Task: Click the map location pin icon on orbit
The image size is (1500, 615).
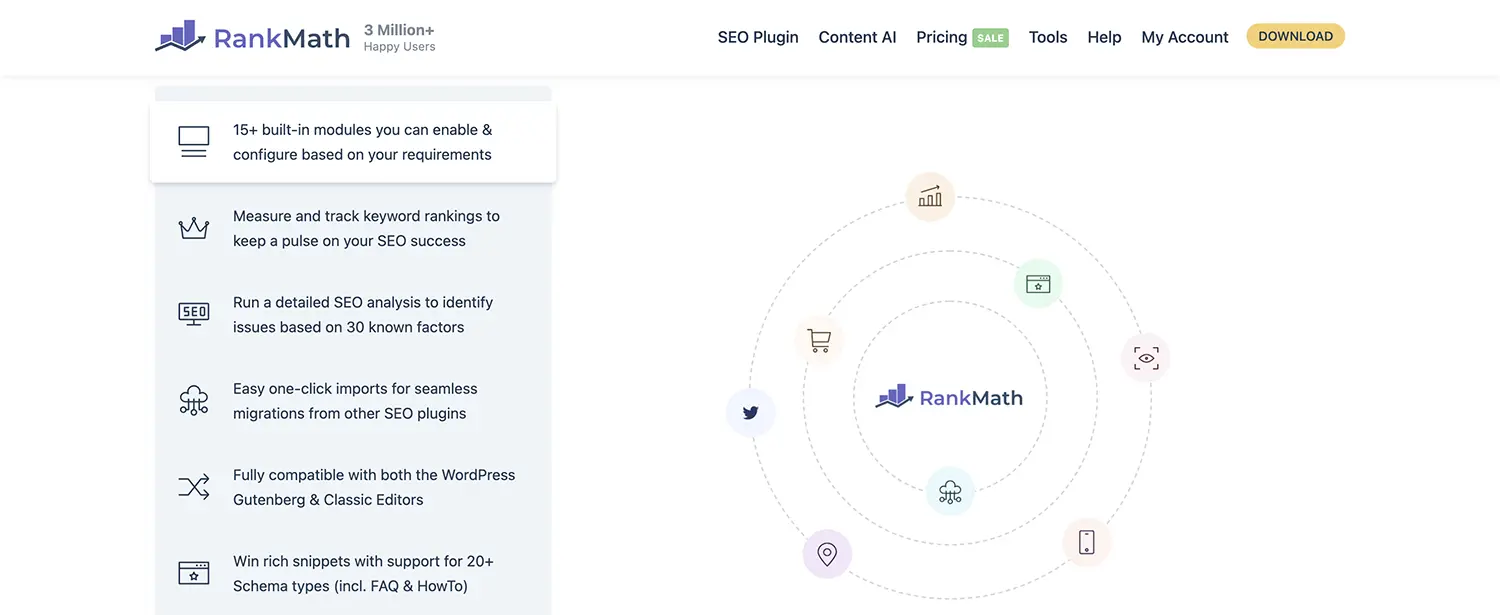Action: point(827,554)
